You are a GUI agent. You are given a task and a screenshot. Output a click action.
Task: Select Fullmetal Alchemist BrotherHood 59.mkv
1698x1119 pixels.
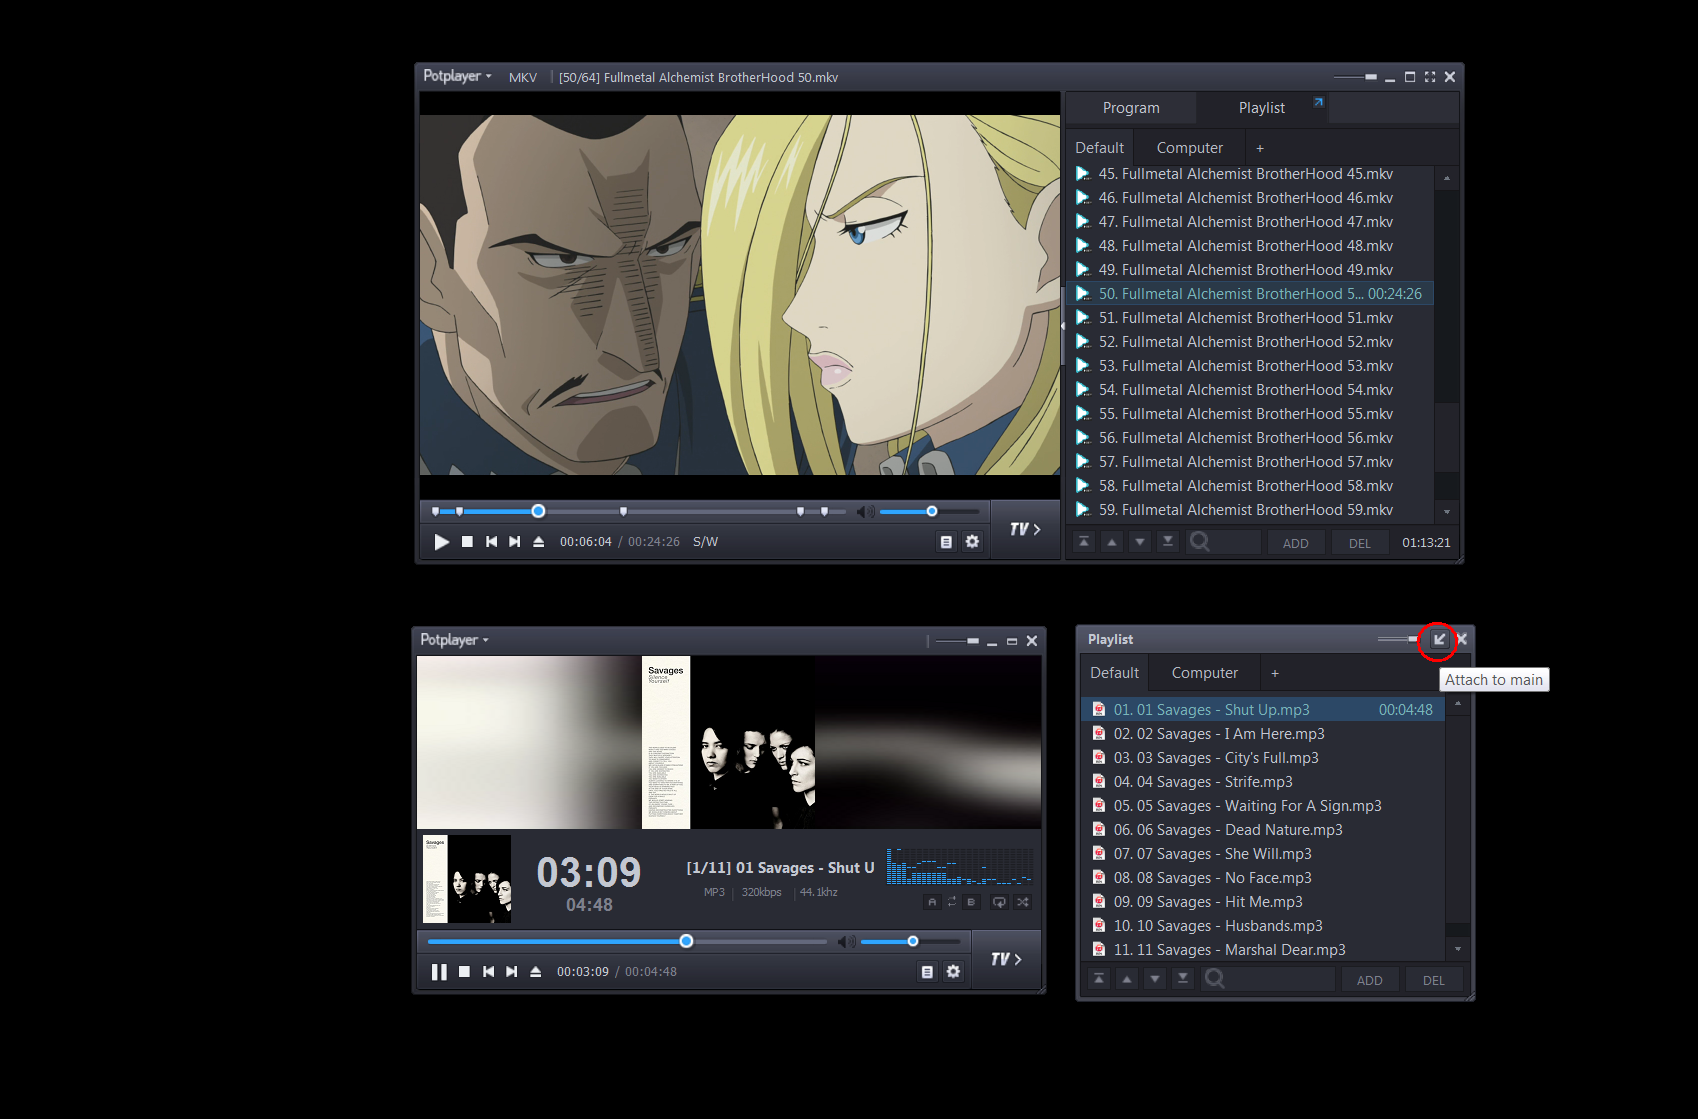click(1250, 510)
